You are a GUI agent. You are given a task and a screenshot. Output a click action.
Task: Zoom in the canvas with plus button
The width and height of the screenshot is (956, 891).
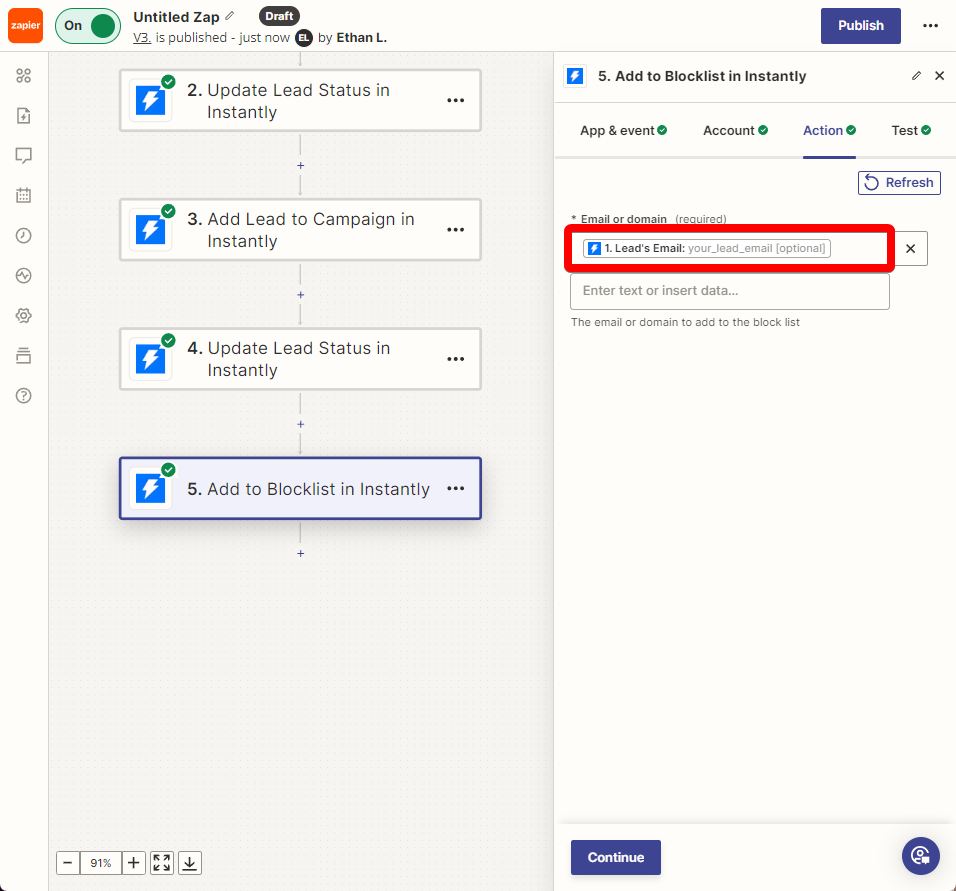click(x=134, y=863)
